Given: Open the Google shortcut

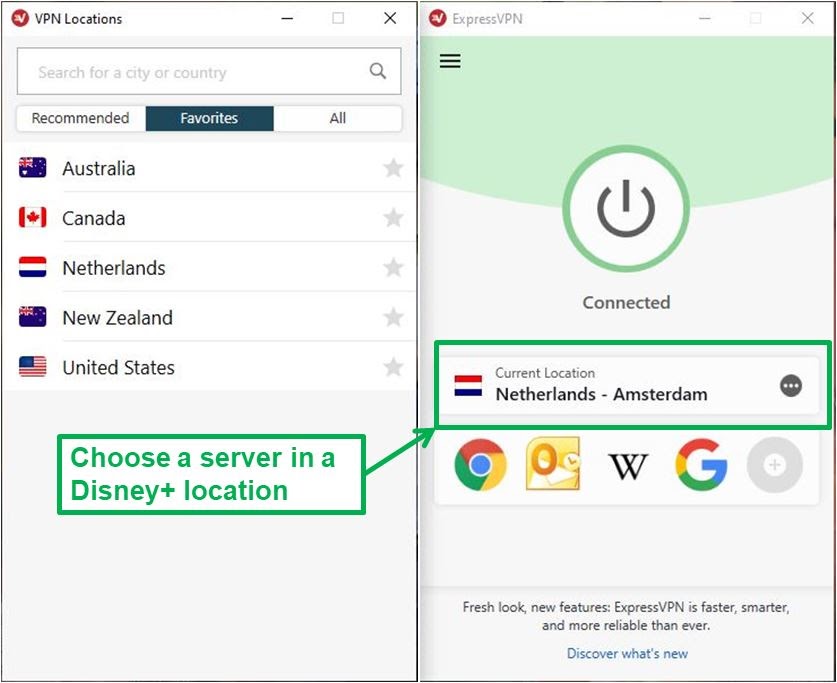Looking at the screenshot, I should [x=701, y=464].
